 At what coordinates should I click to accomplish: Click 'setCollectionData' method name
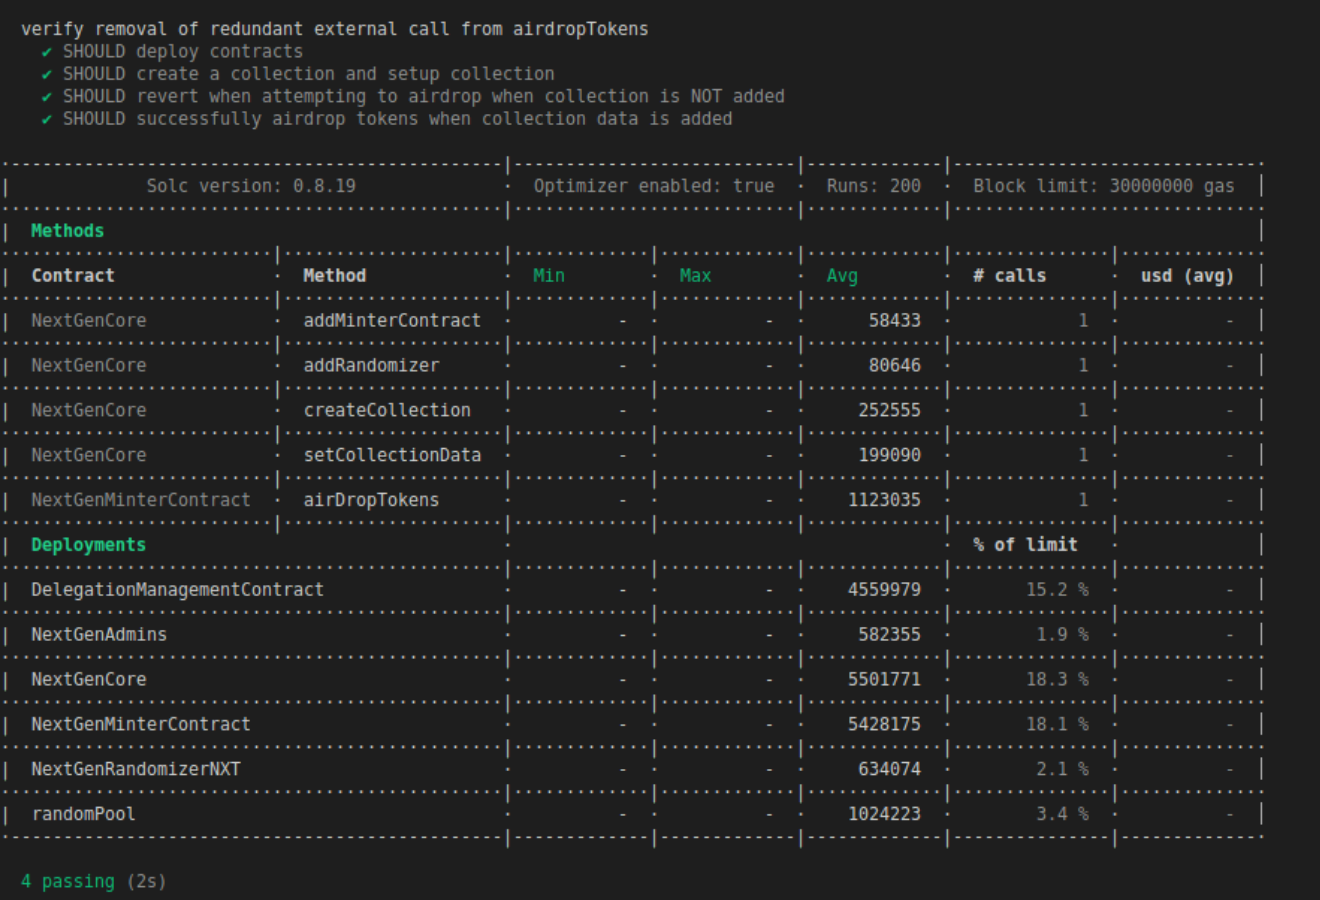coord(392,455)
